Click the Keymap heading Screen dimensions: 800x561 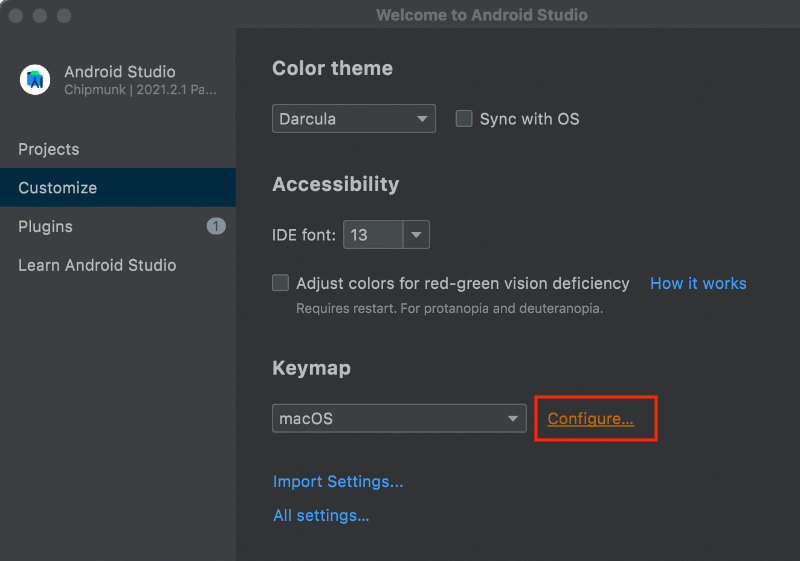(x=311, y=368)
